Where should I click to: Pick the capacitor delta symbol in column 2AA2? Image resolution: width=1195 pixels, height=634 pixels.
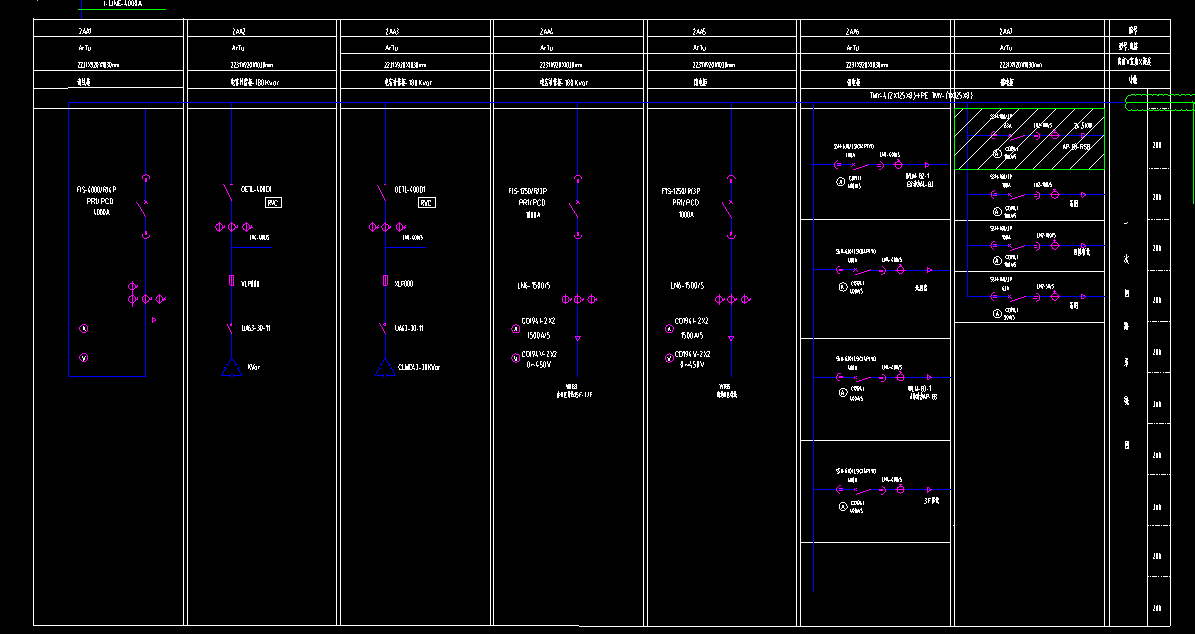232,368
